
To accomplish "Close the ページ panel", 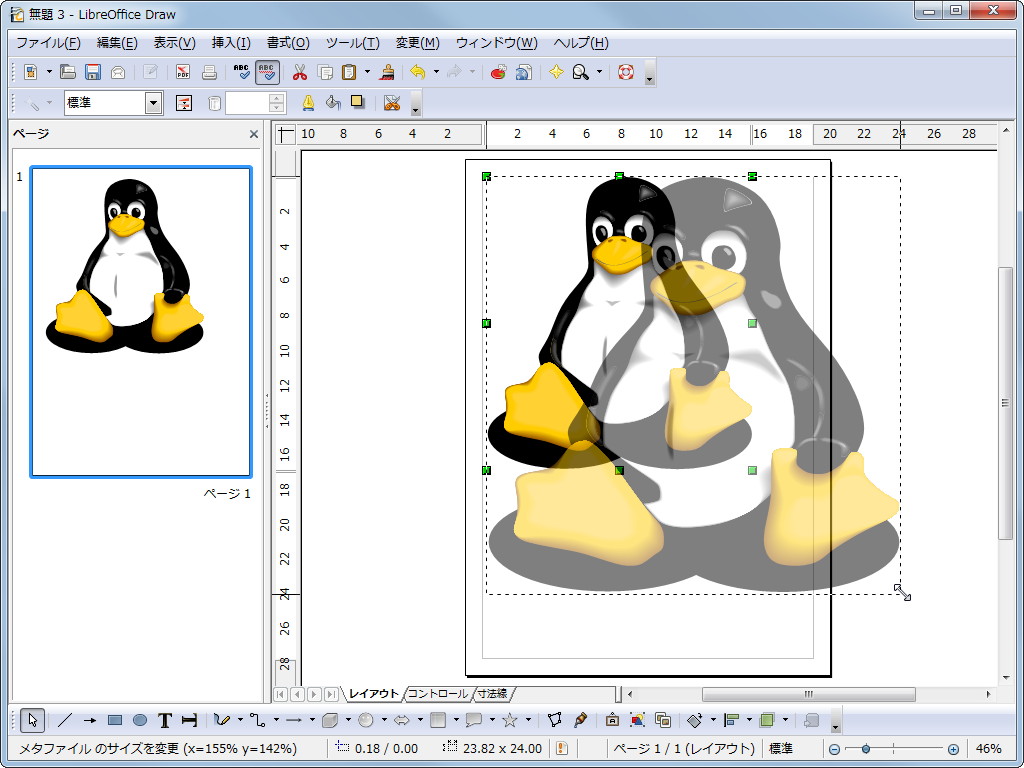I will coord(253,134).
